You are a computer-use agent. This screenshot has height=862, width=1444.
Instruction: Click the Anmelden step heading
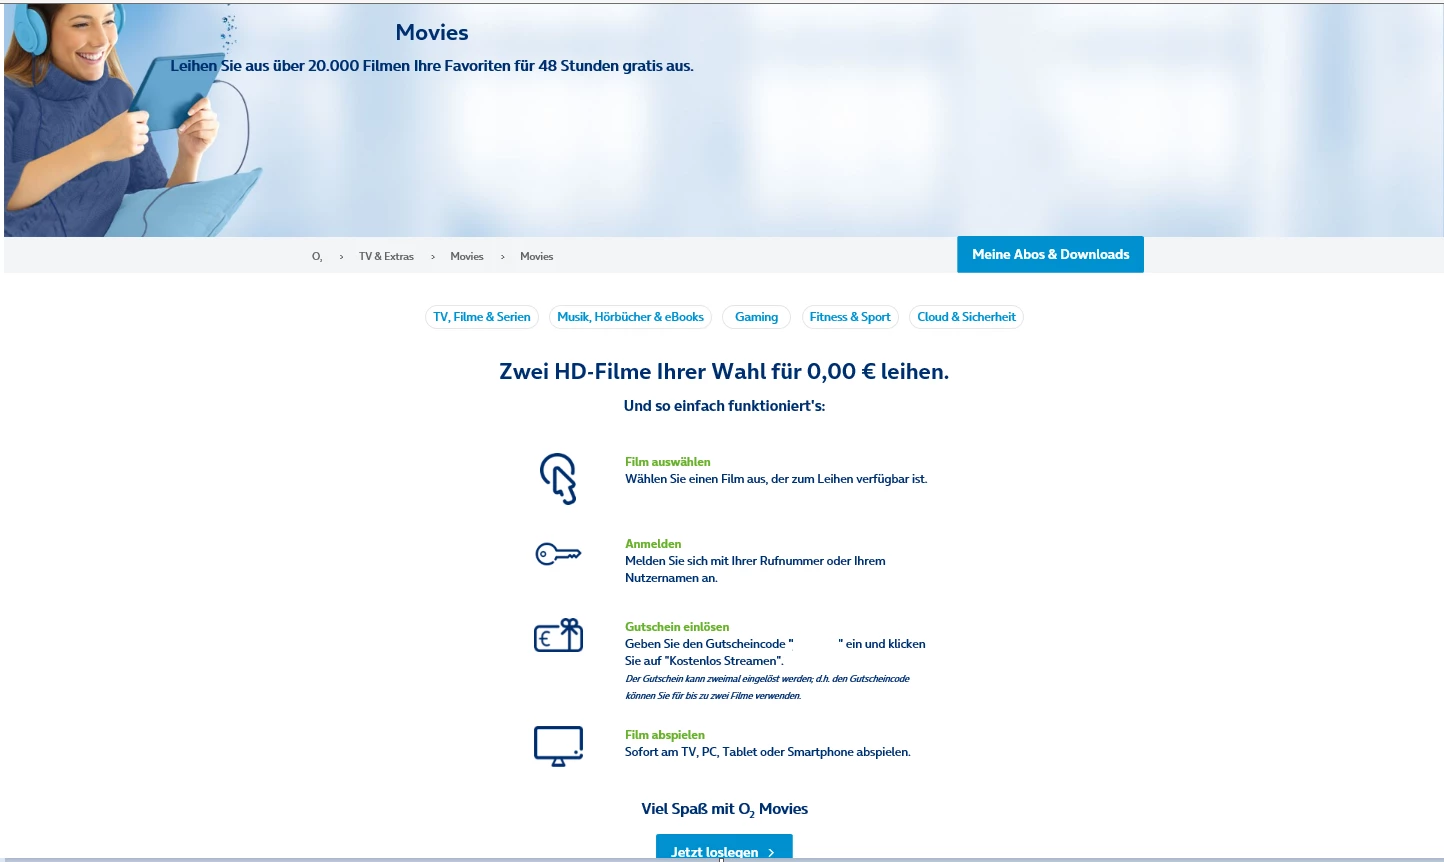(x=653, y=544)
